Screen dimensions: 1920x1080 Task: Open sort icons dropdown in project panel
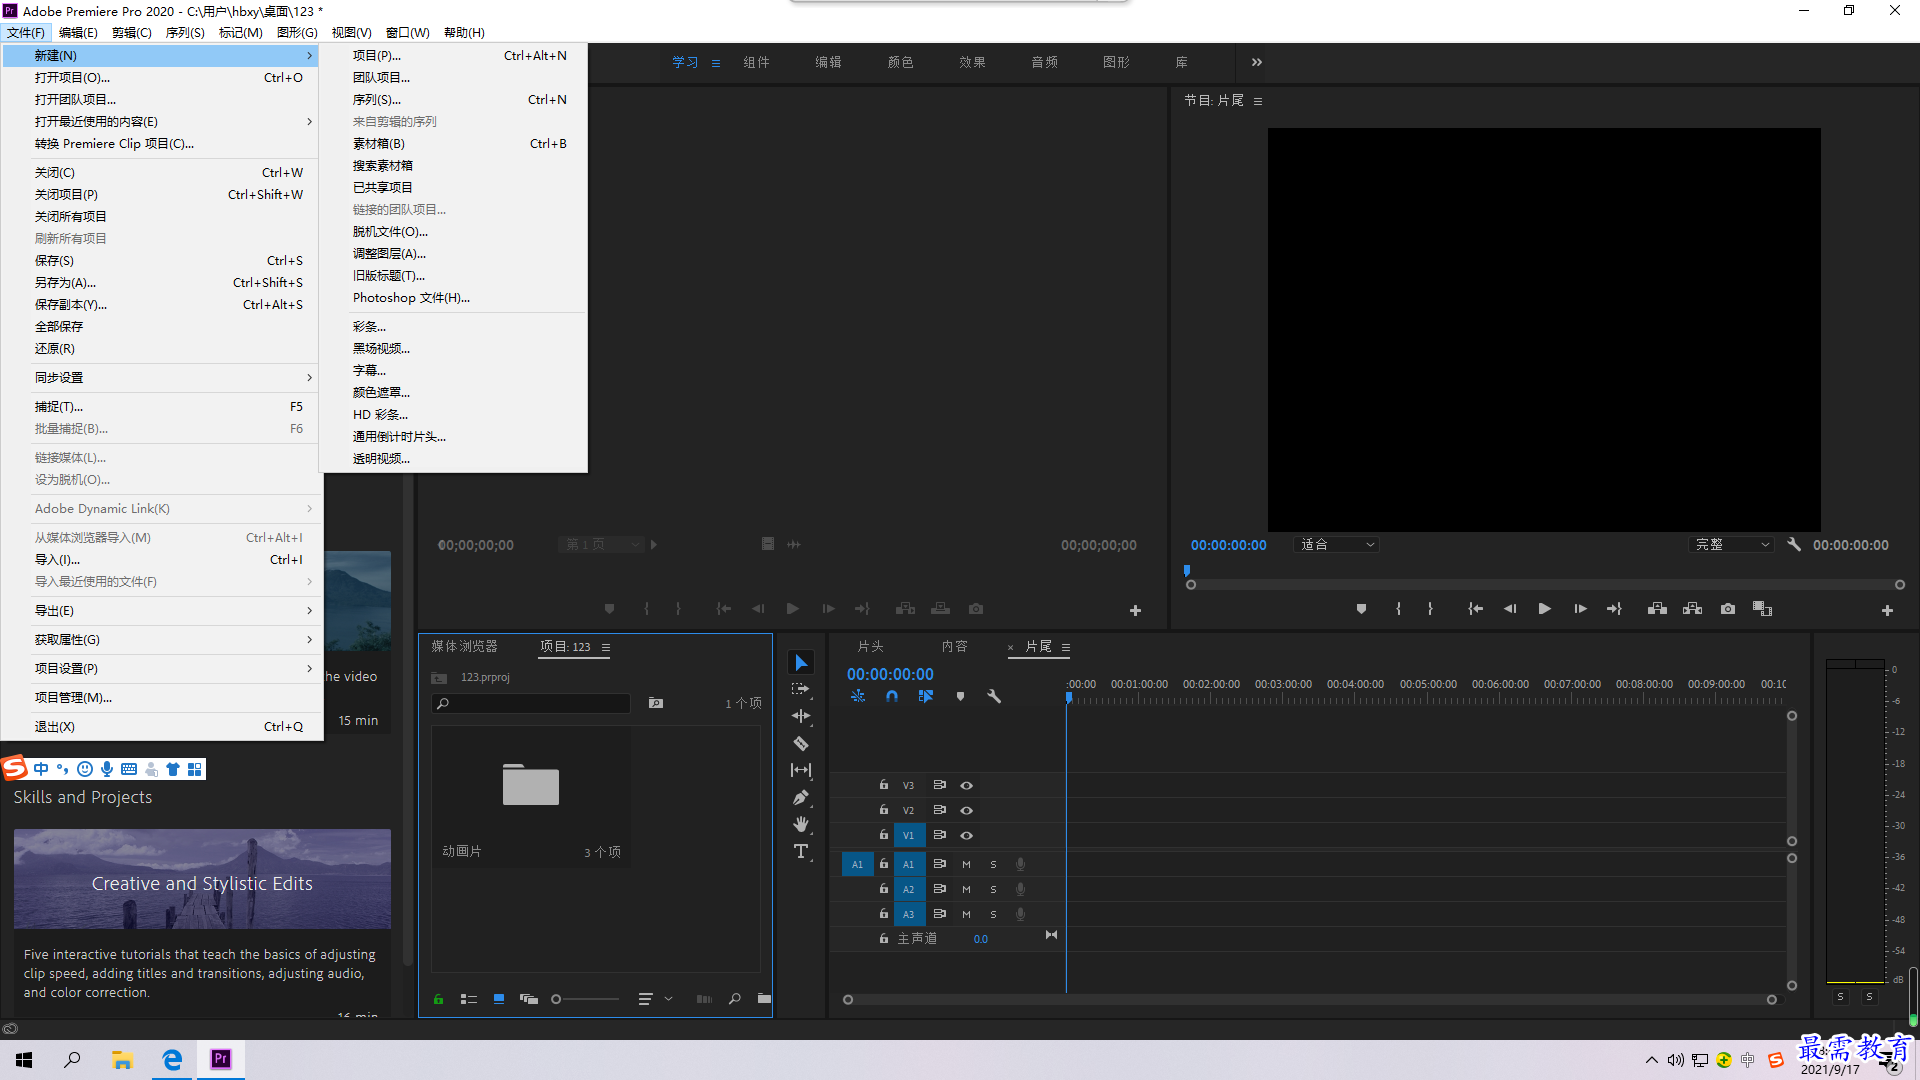(x=656, y=999)
